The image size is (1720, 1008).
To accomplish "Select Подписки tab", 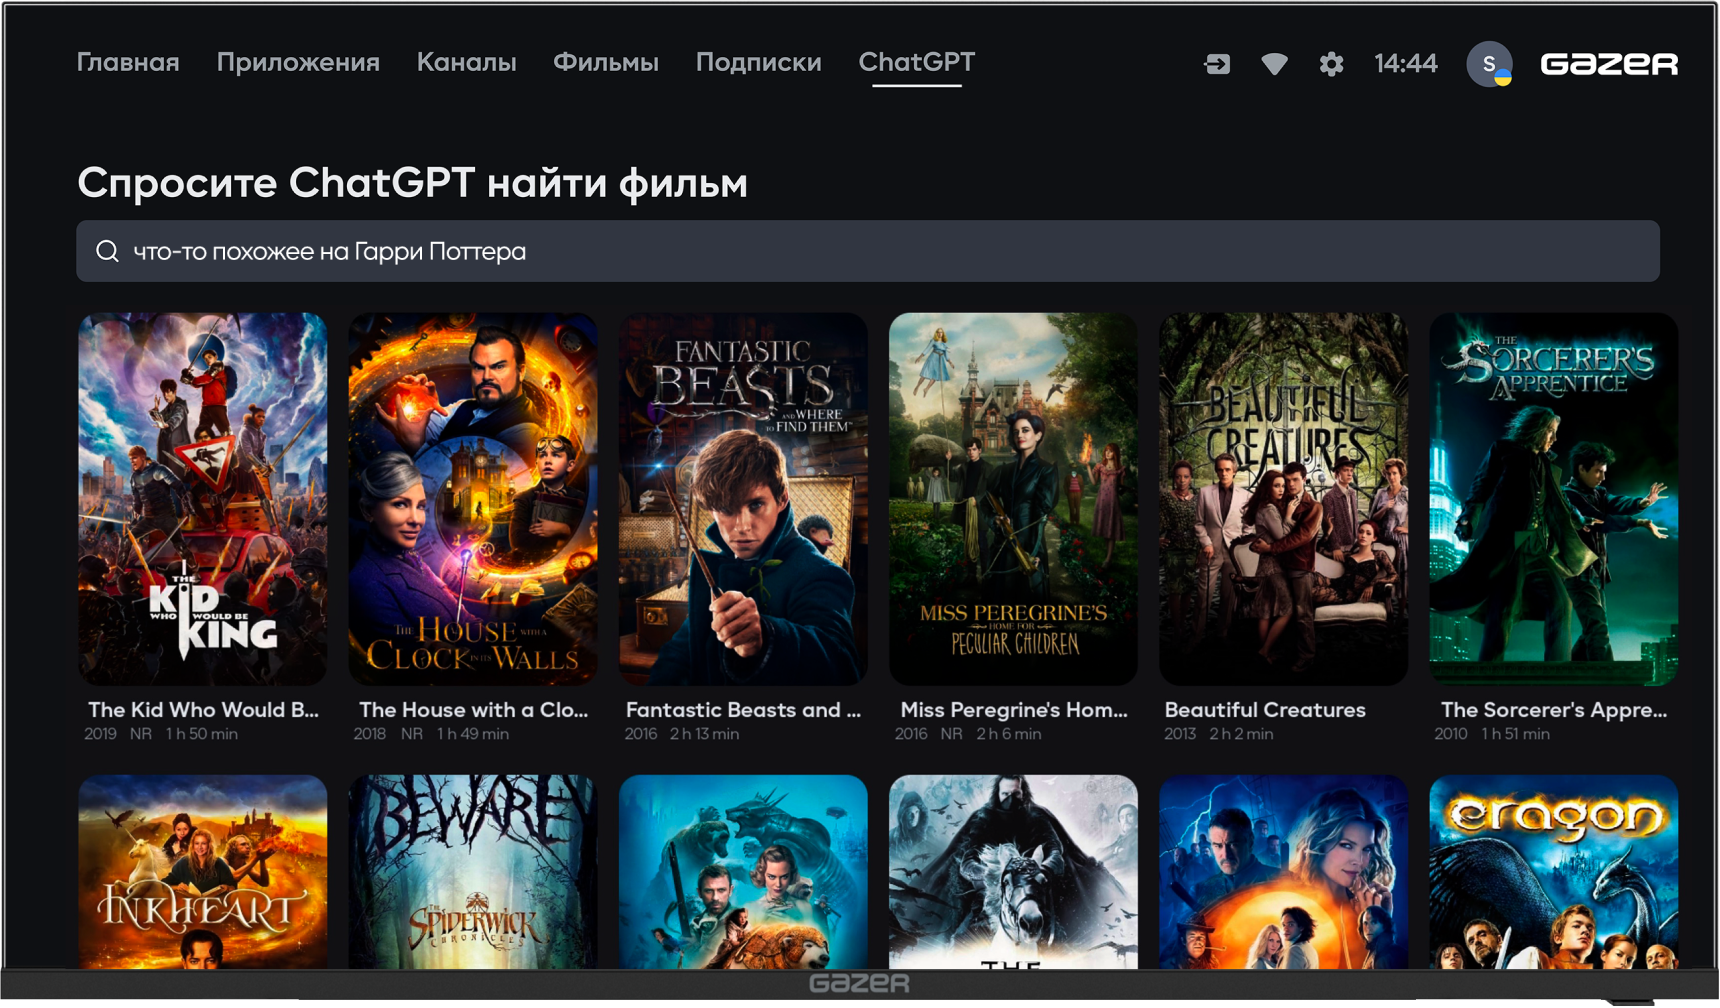I will point(758,62).
